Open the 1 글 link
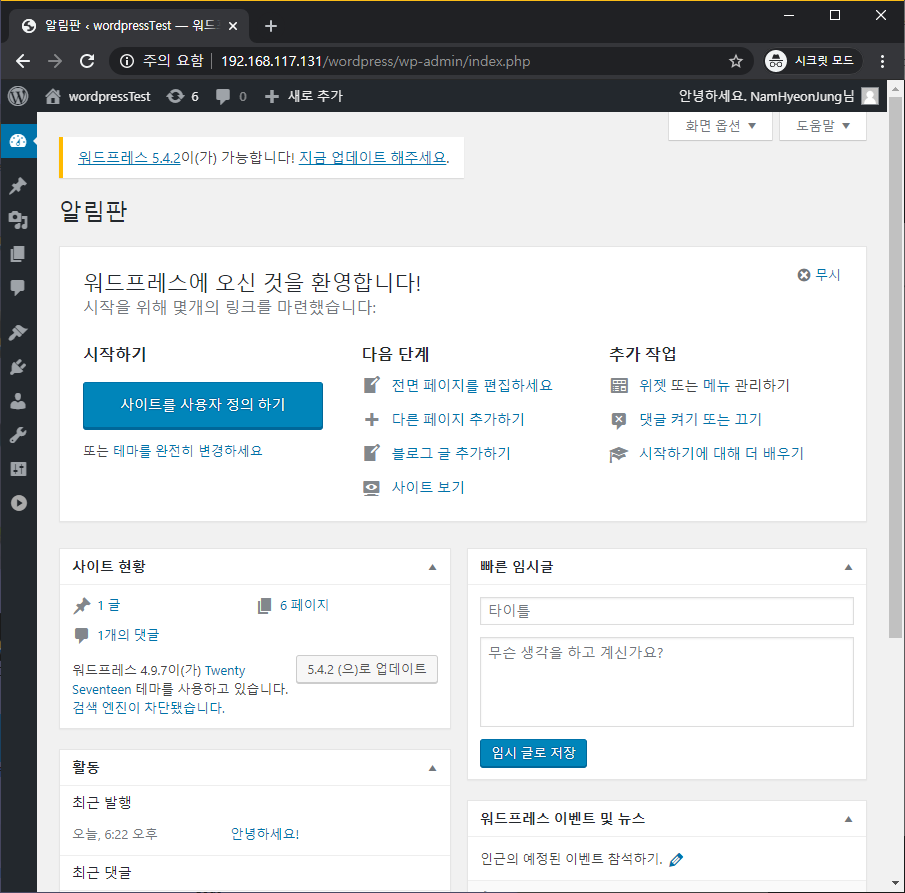Image resolution: width=905 pixels, height=893 pixels. pos(108,606)
